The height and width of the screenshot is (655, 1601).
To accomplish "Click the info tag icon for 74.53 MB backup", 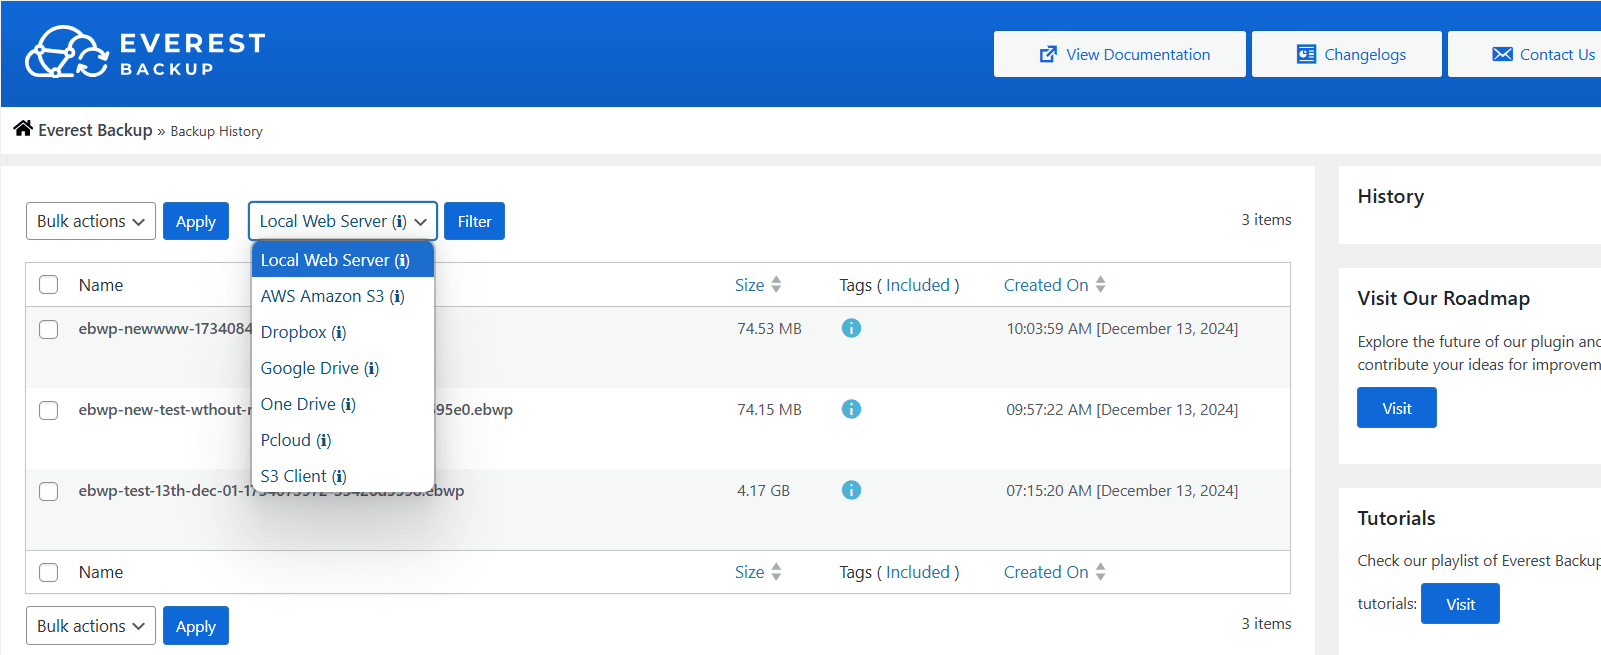I will [851, 328].
